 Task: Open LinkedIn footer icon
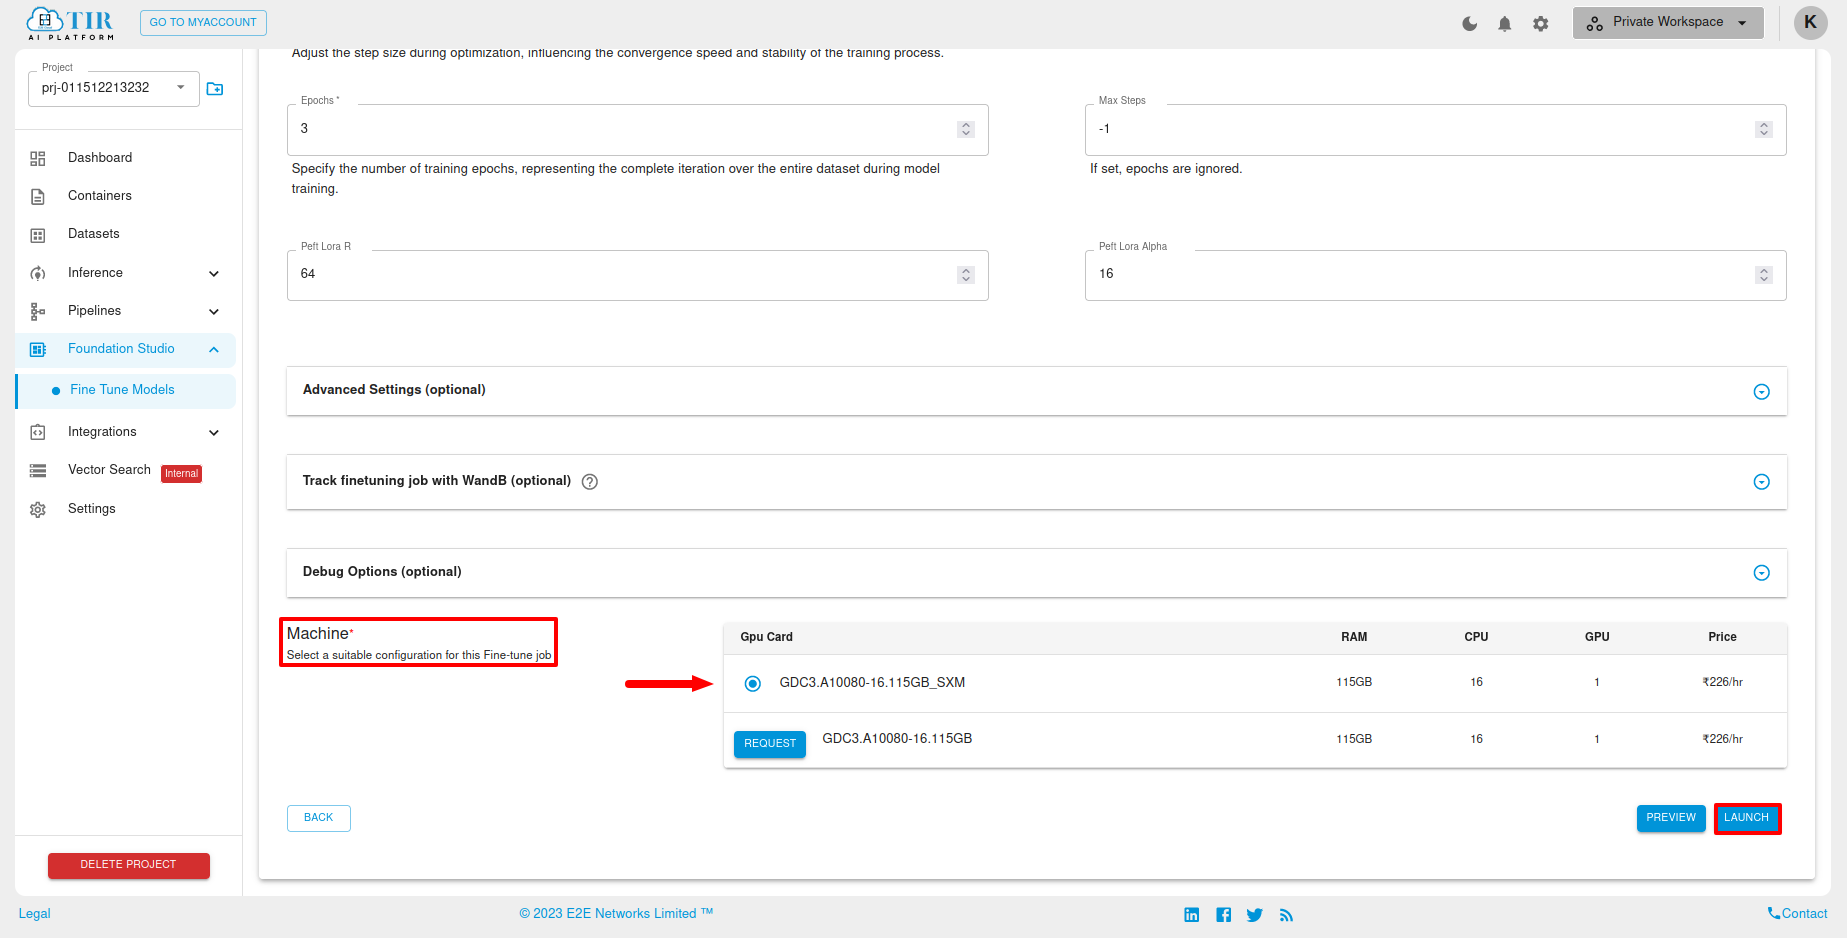click(1192, 915)
